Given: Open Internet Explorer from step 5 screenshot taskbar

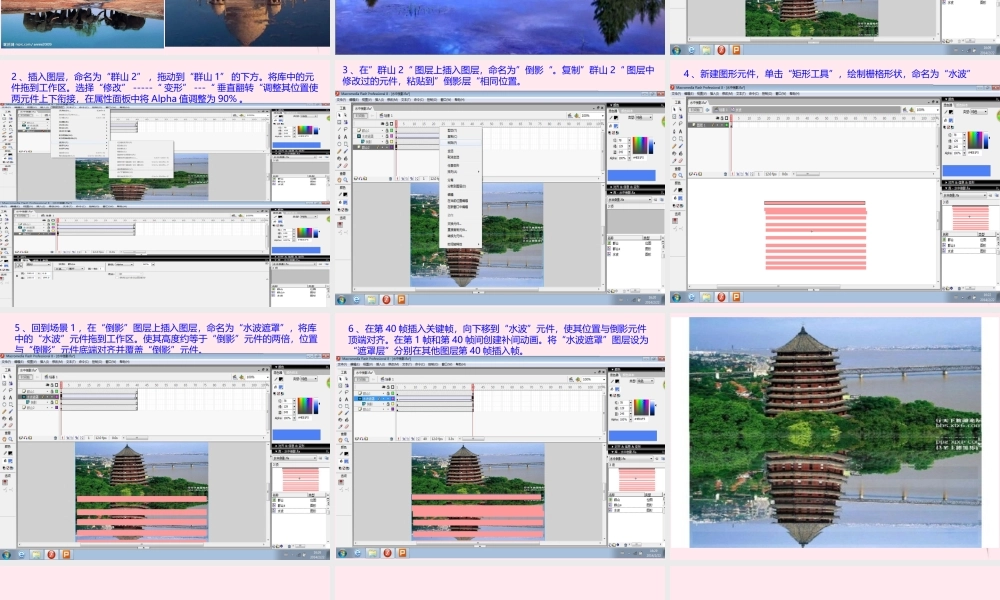Looking at the screenshot, I should (x=20, y=554).
